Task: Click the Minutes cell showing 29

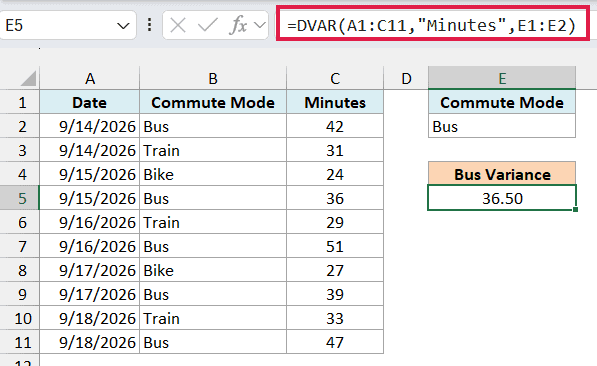Action: click(335, 222)
